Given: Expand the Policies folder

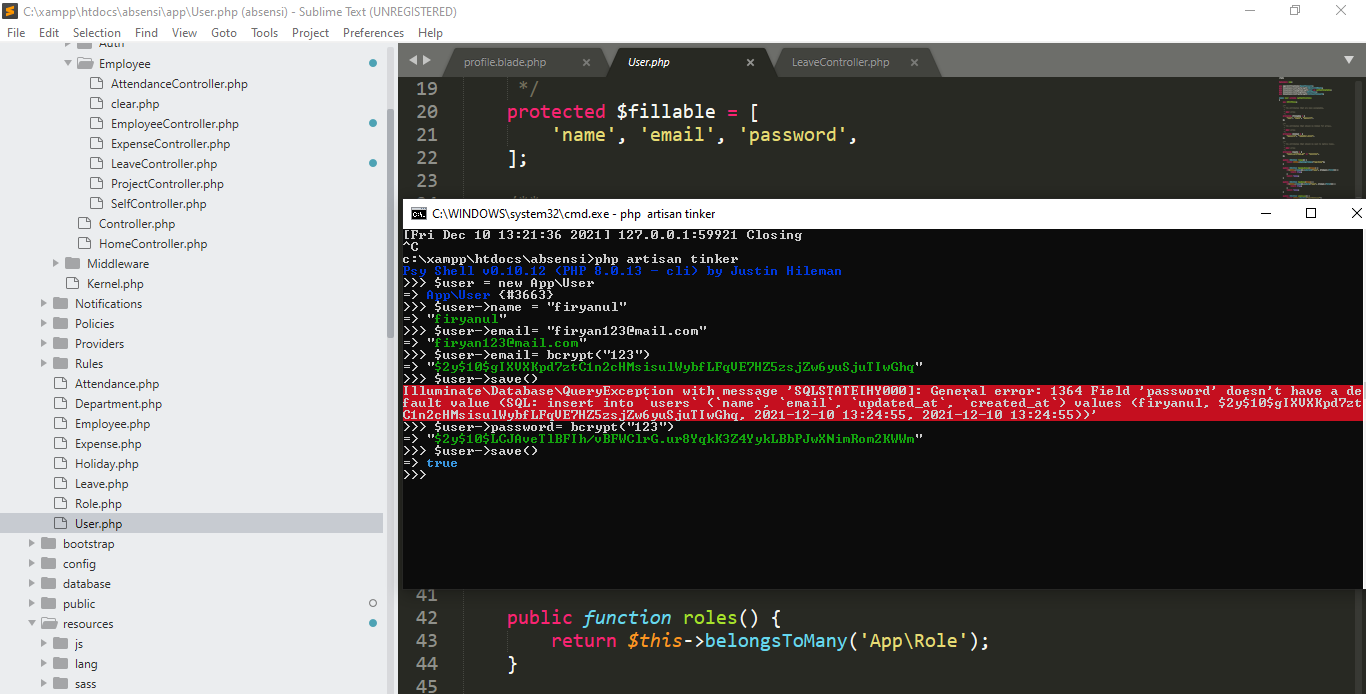Looking at the screenshot, I should tap(45, 323).
